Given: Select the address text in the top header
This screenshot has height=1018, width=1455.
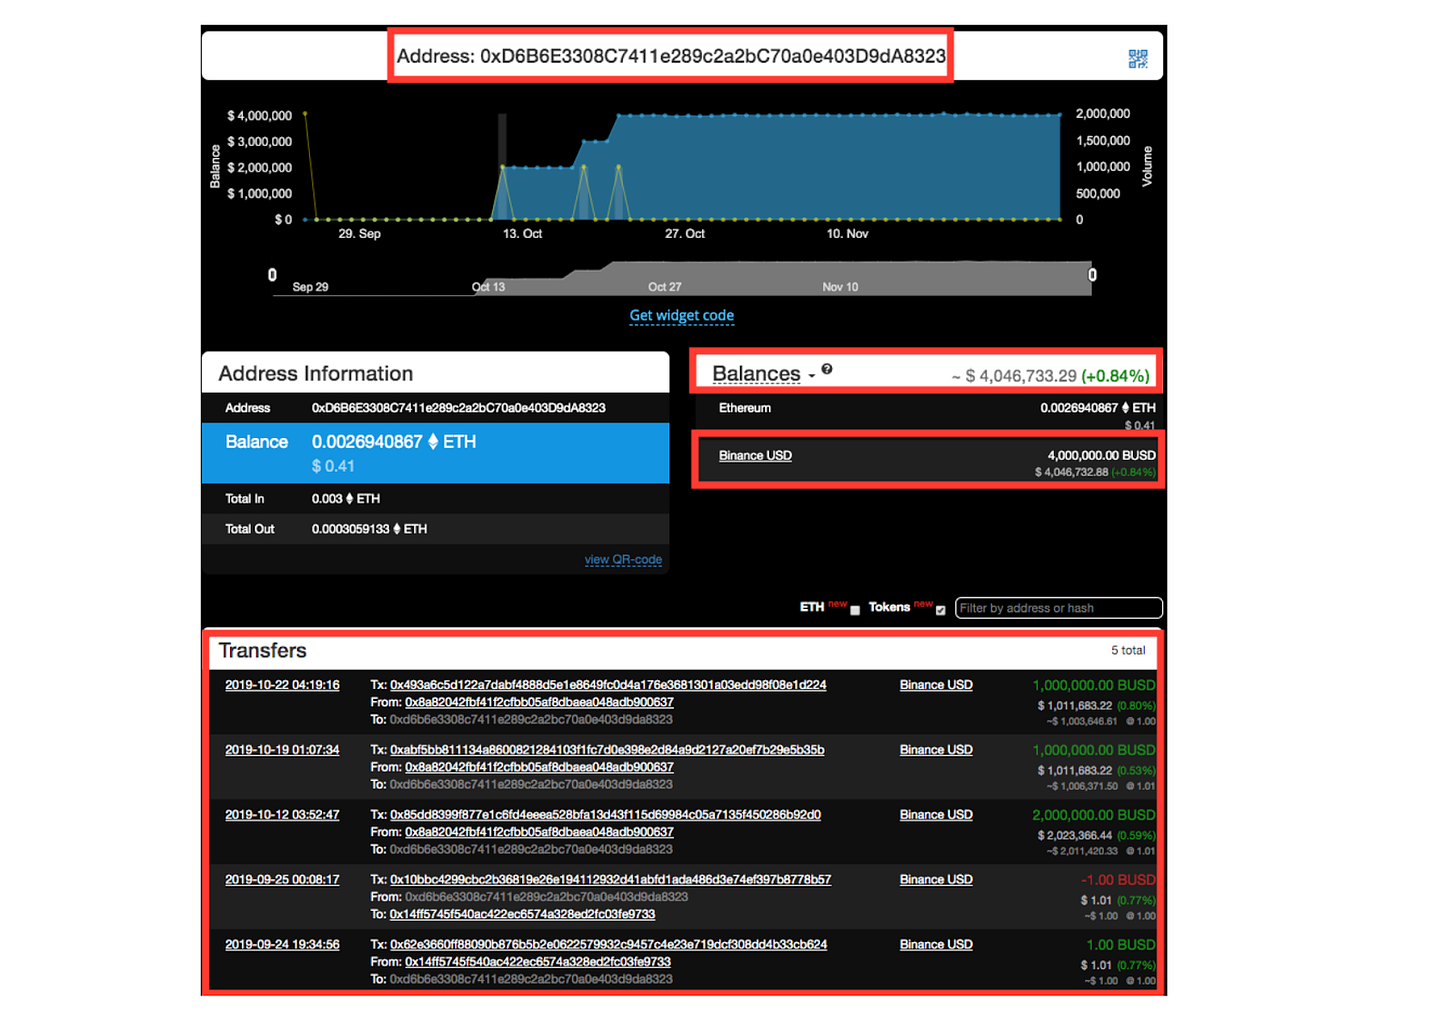Looking at the screenshot, I should 671,56.
